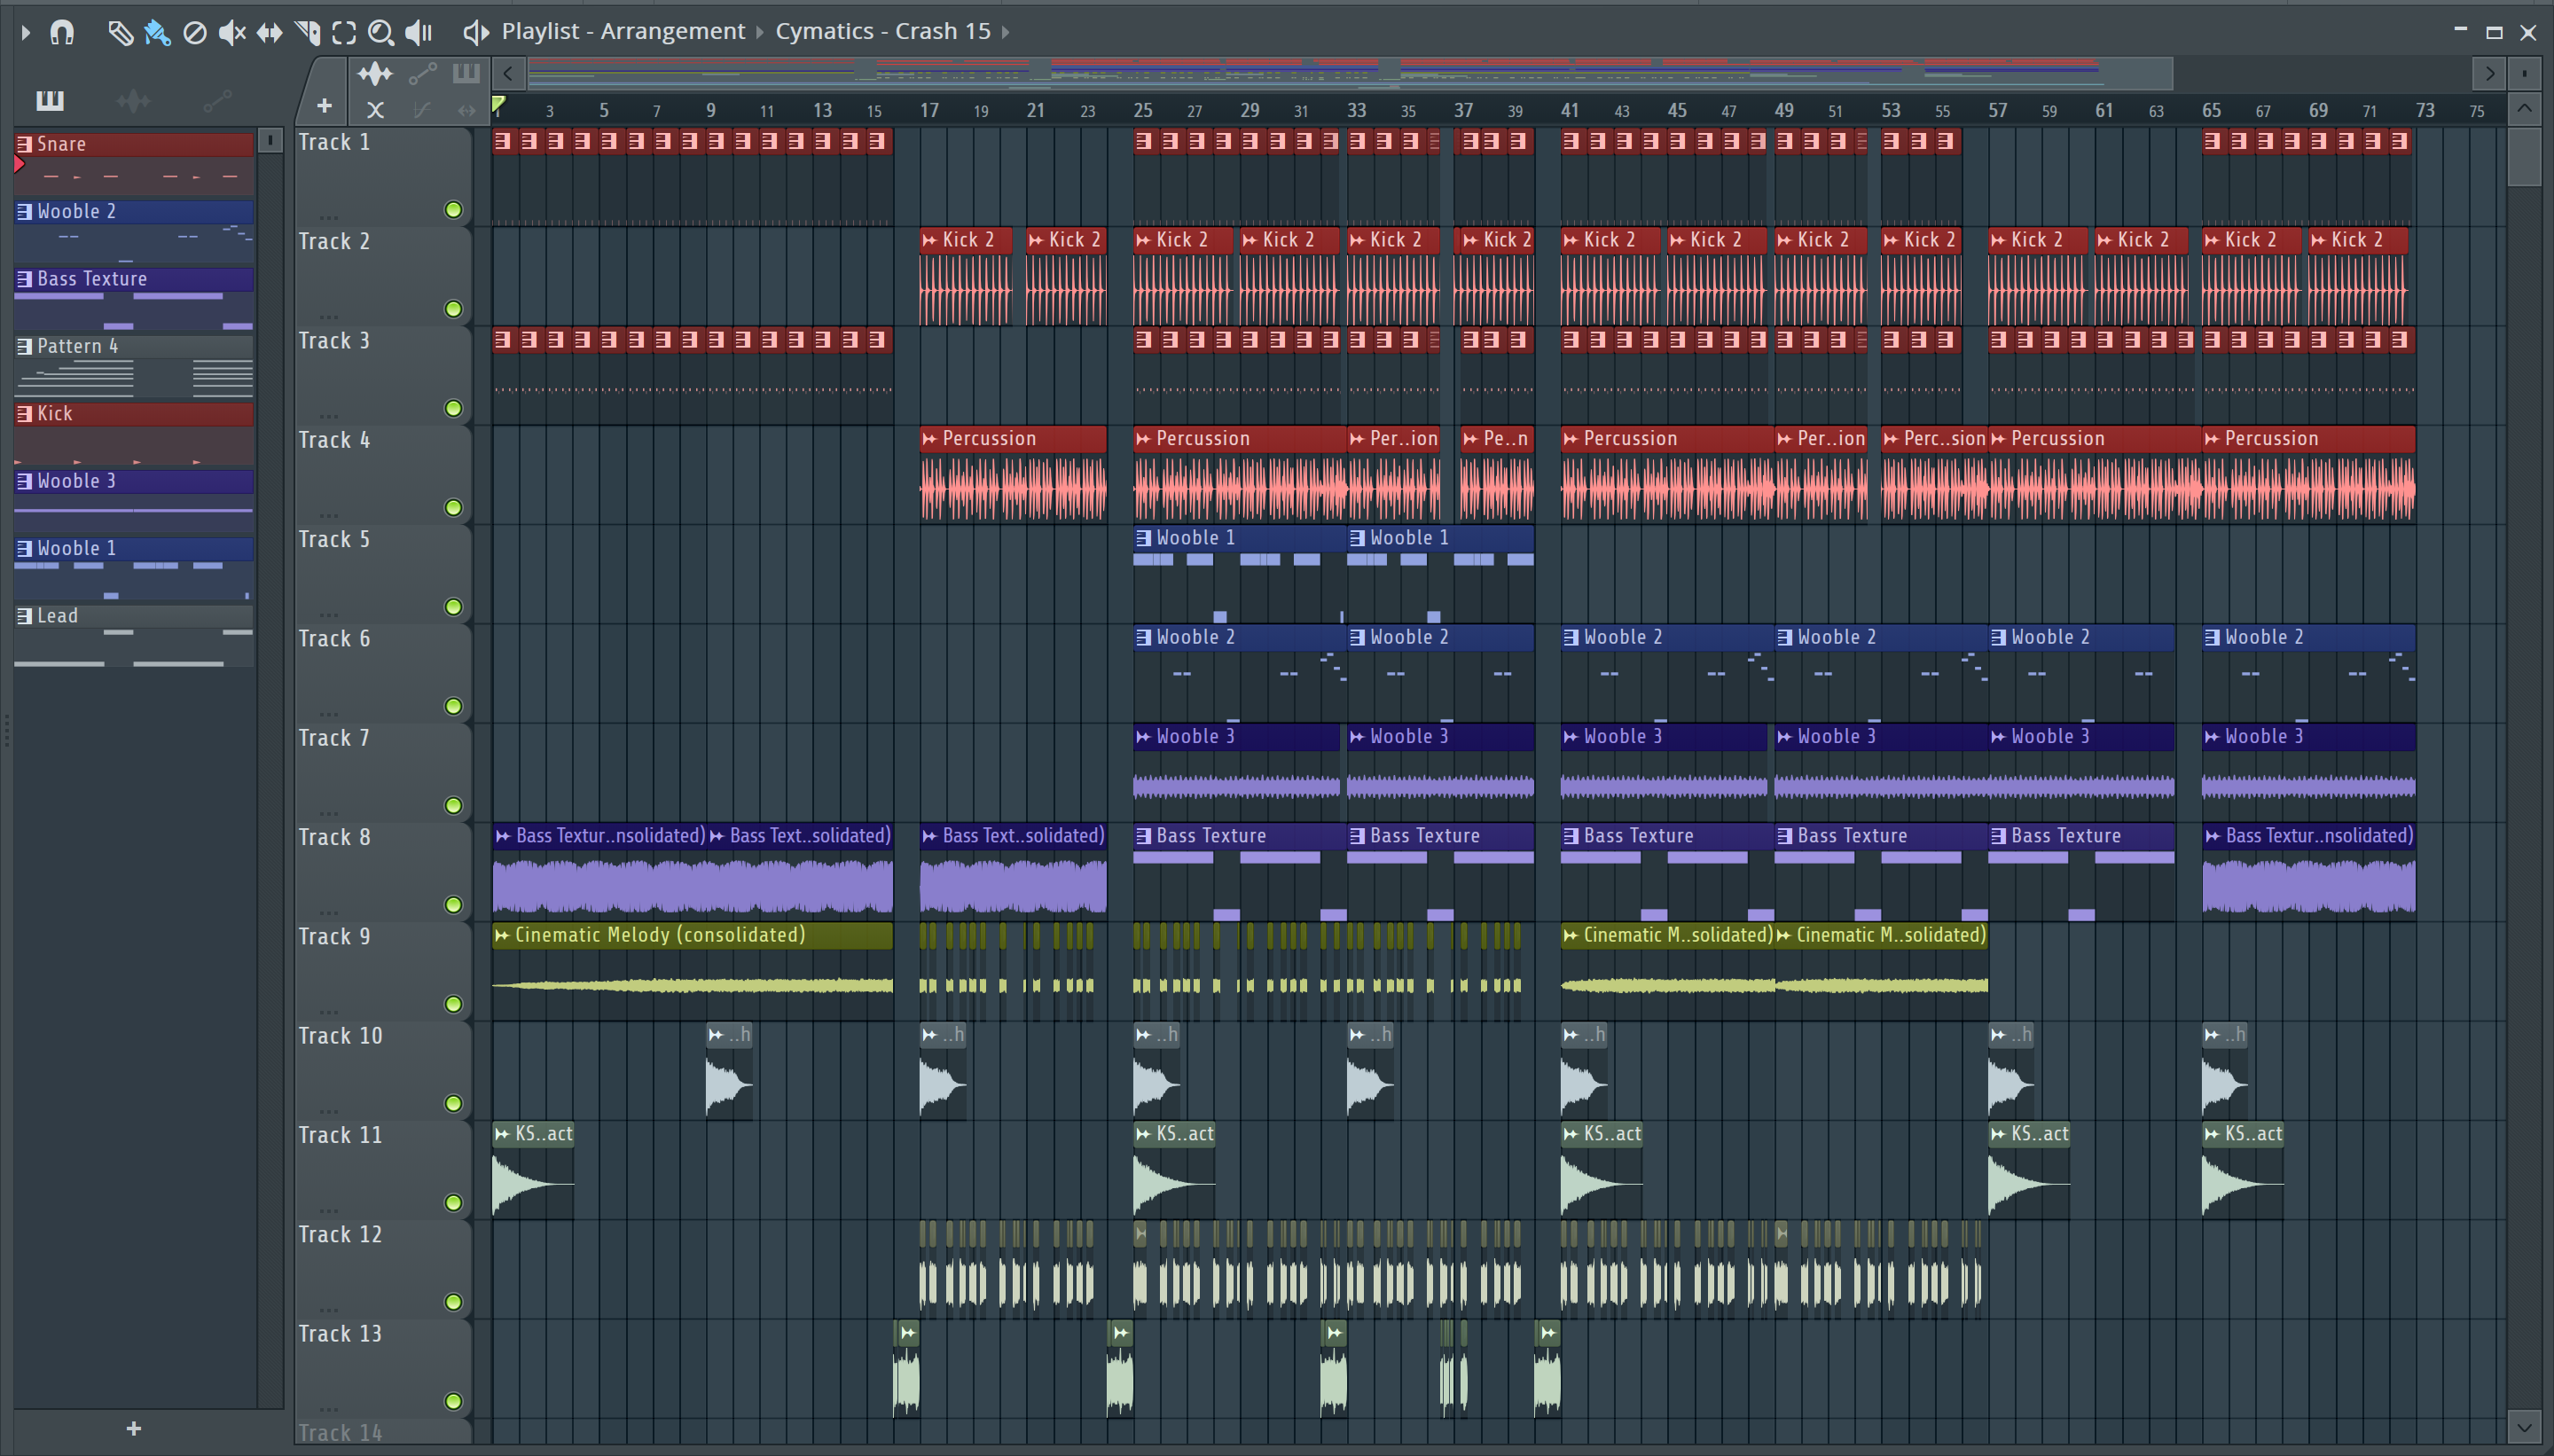
Task: Switch picker panel to the Automation clips tab
Action: [x=217, y=100]
